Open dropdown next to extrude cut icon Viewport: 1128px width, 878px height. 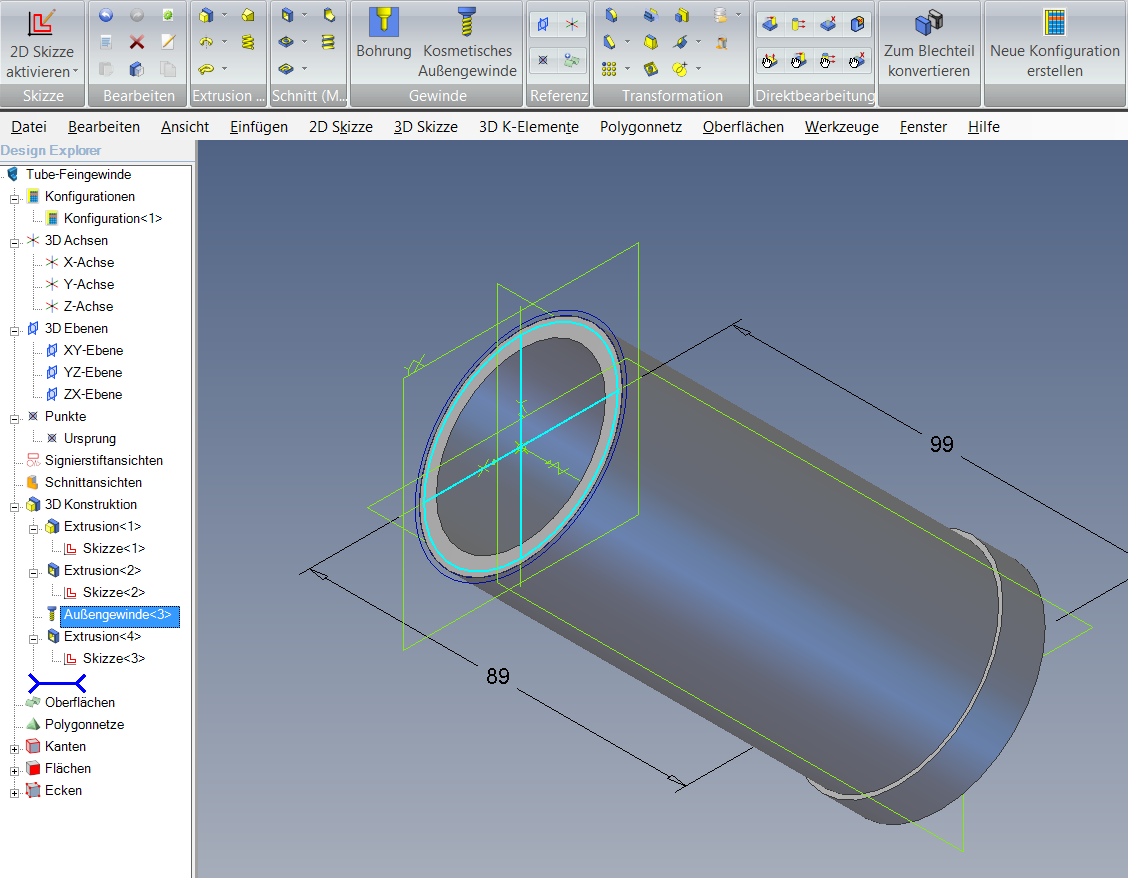(305, 15)
